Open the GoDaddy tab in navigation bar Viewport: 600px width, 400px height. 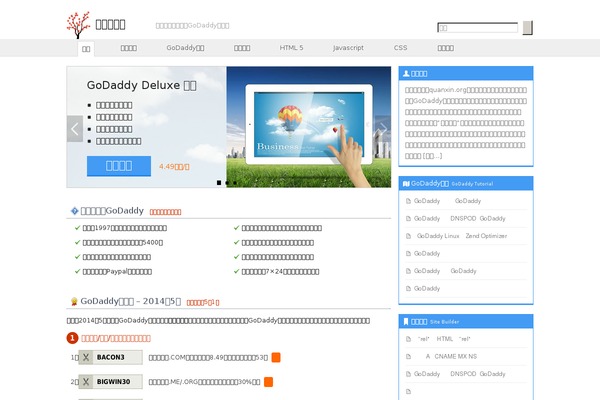point(185,48)
